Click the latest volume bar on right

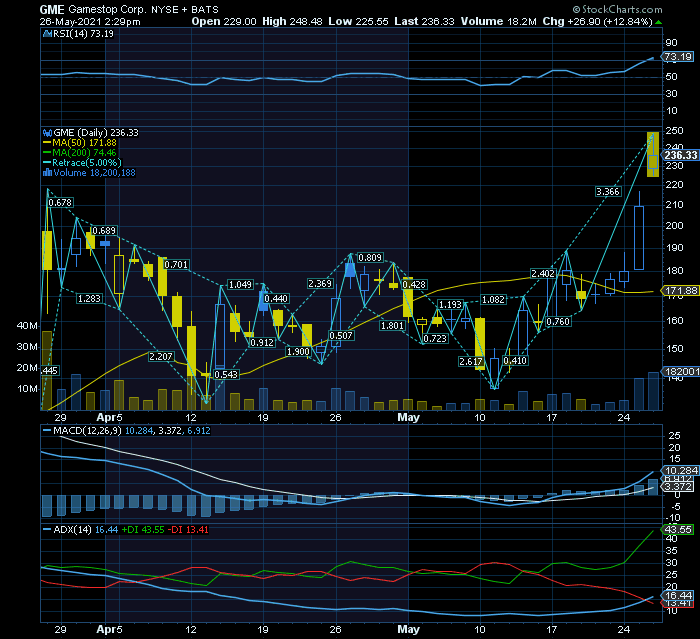click(x=653, y=391)
